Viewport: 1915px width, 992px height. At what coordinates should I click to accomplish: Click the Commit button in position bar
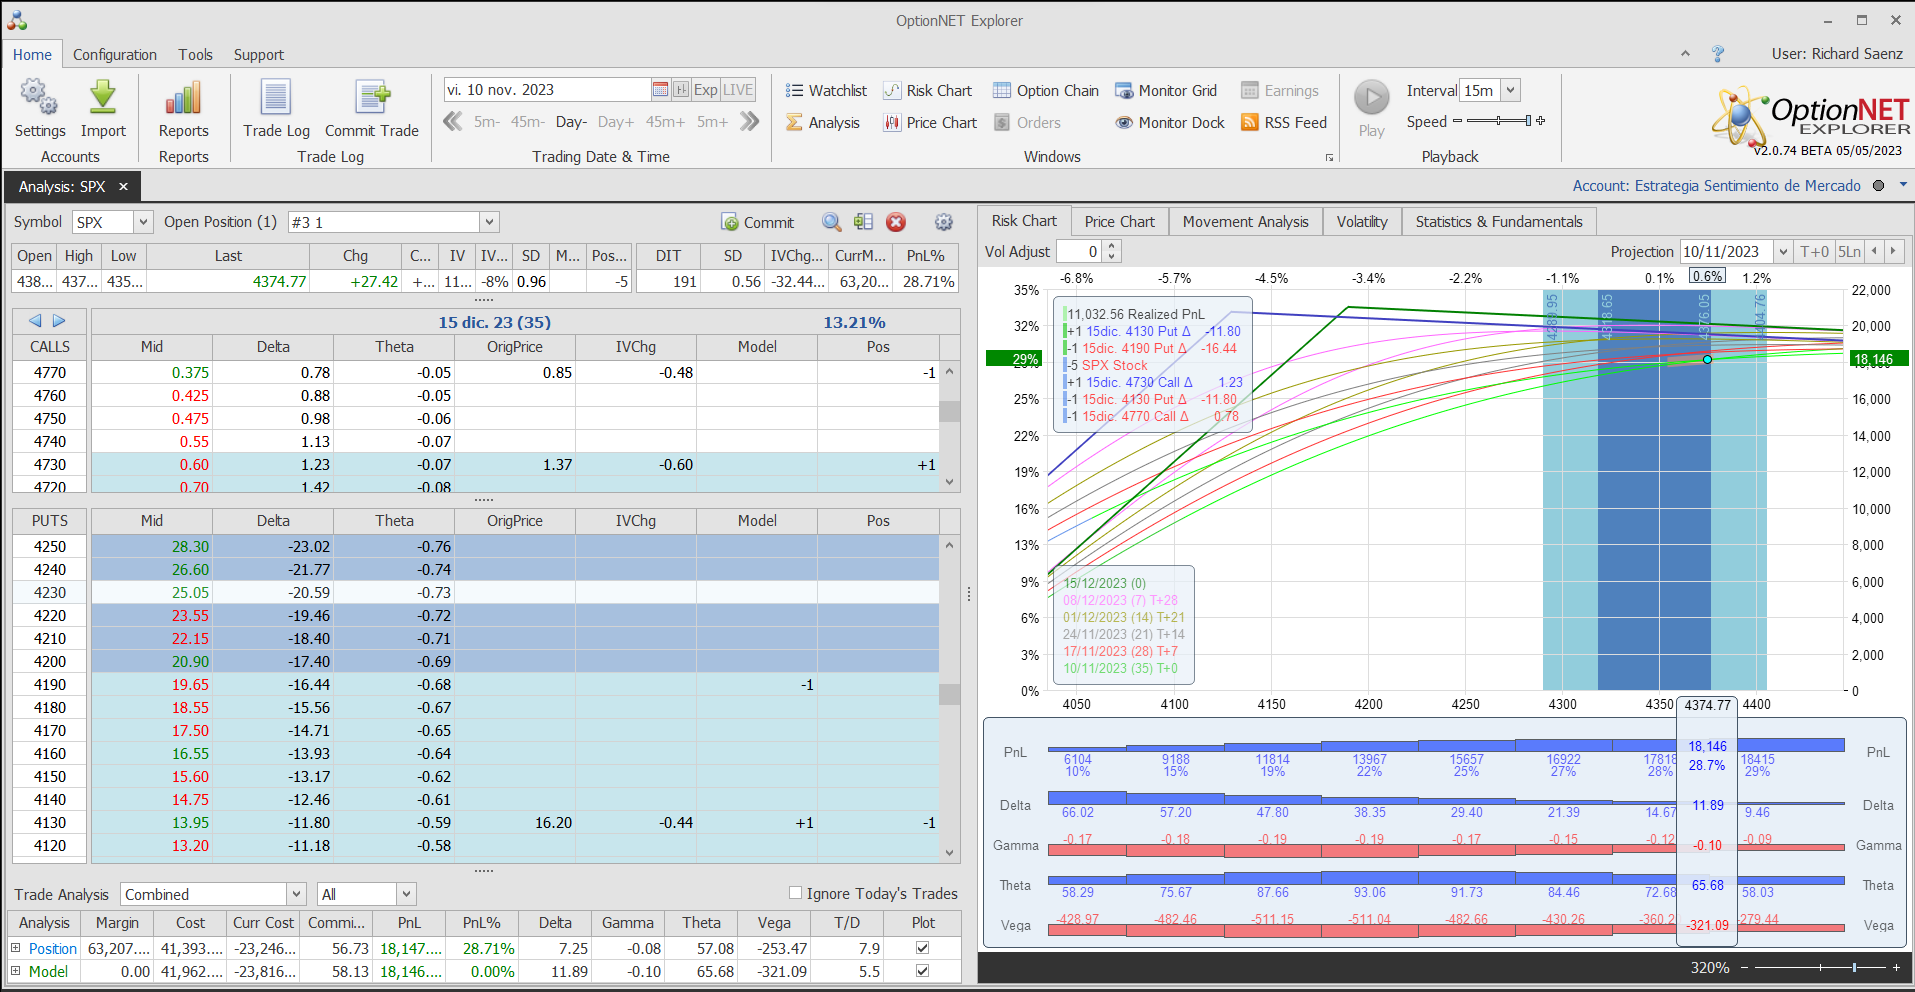(757, 222)
